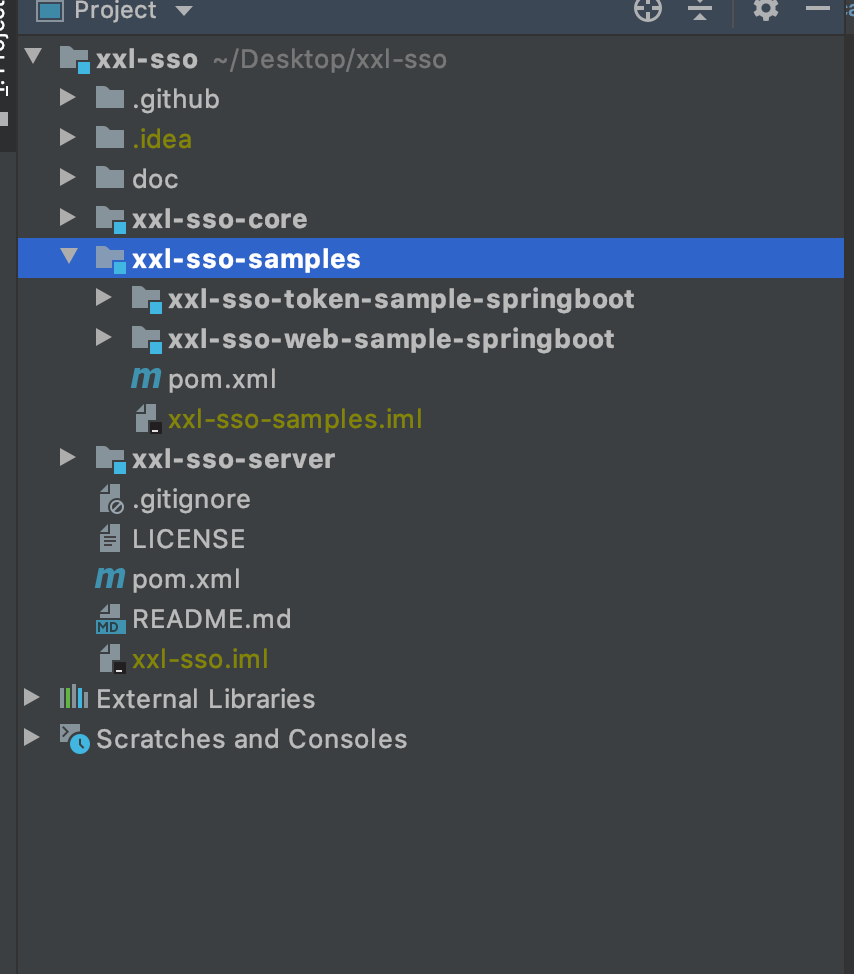The width and height of the screenshot is (854, 974).
Task: Expand External Libraries node
Action: point(32,698)
